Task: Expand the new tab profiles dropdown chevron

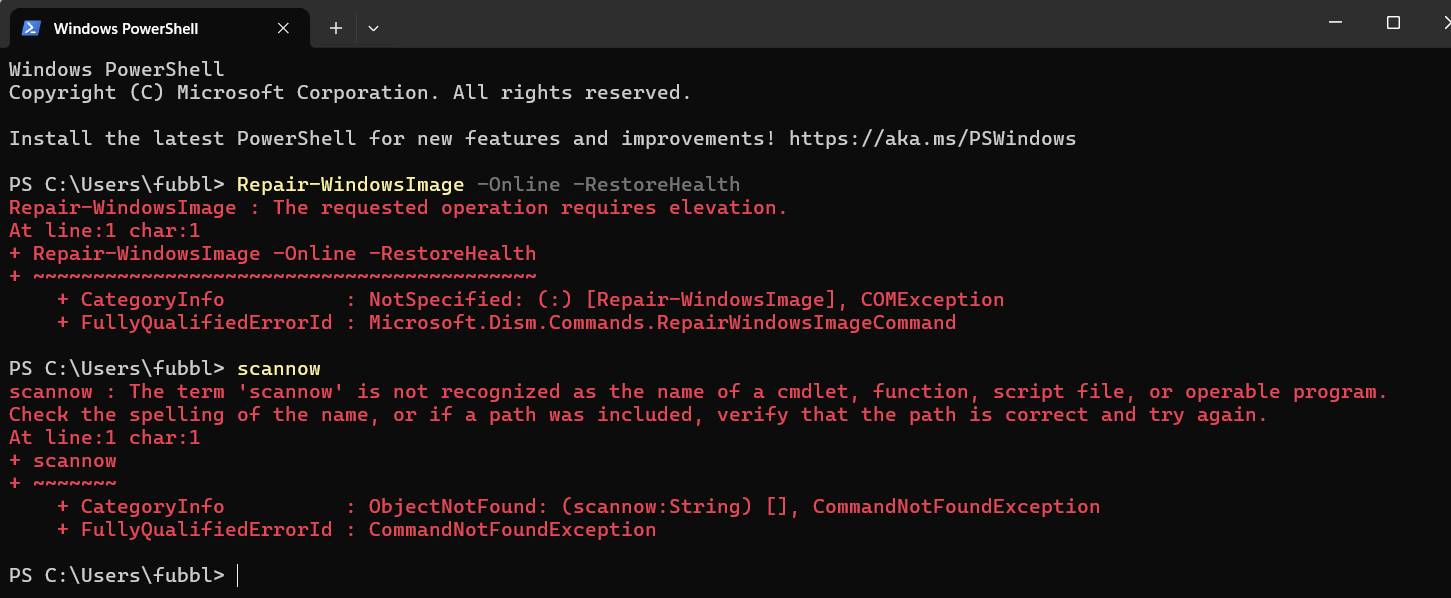Action: pyautogui.click(x=373, y=29)
